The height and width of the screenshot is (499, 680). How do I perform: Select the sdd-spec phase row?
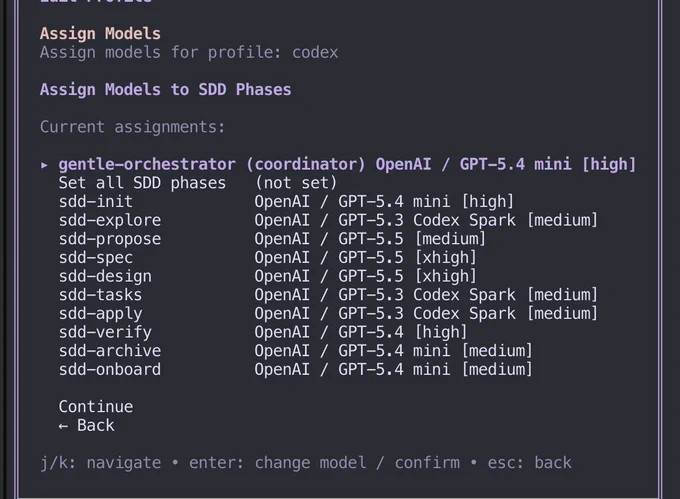click(268, 258)
